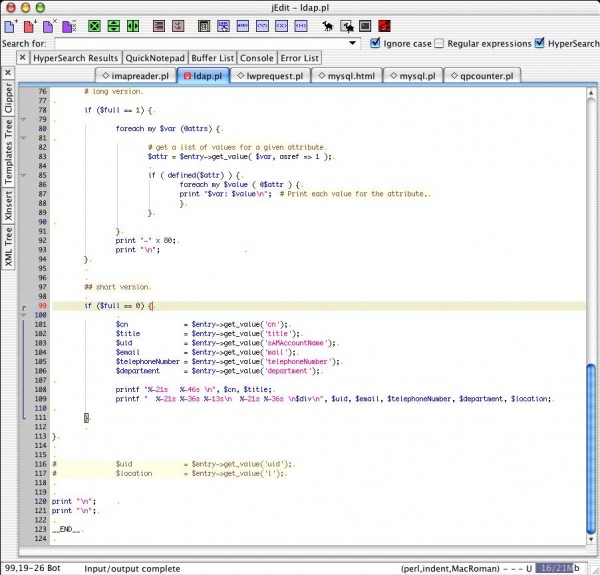The height and width of the screenshot is (575, 600).
Task: Click the scrollbar down arrow
Action: tap(591, 539)
